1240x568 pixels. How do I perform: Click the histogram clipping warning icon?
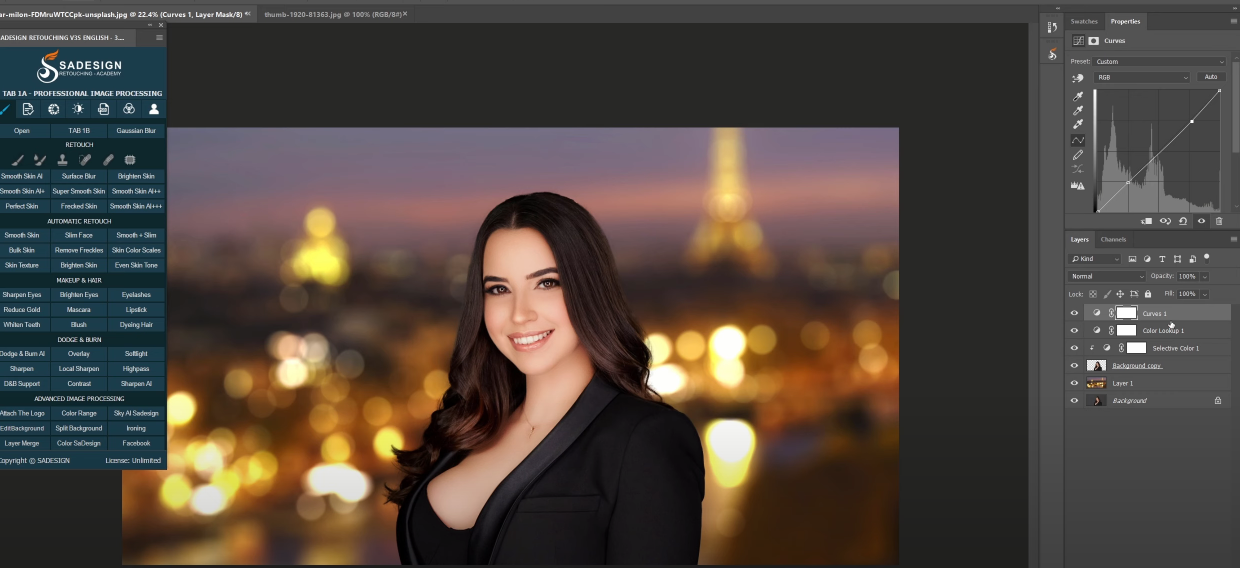(1078, 185)
